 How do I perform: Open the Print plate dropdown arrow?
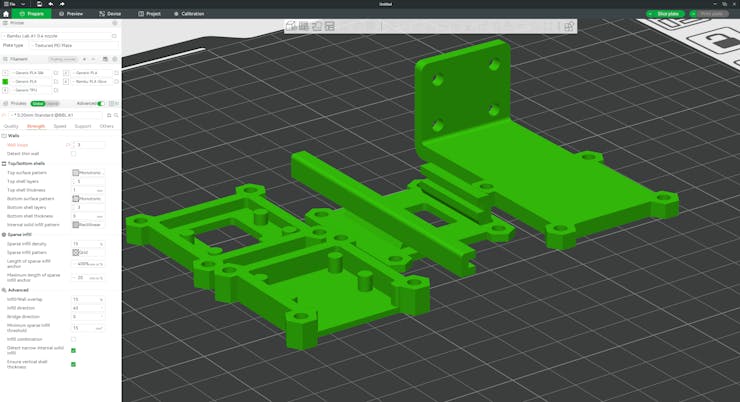(x=694, y=14)
